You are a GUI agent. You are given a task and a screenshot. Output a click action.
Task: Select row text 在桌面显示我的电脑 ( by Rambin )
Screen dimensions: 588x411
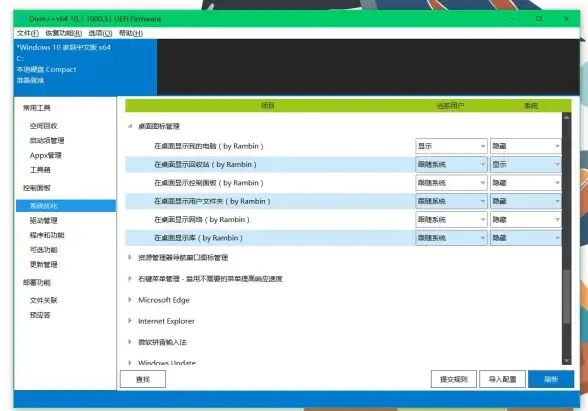click(209, 146)
